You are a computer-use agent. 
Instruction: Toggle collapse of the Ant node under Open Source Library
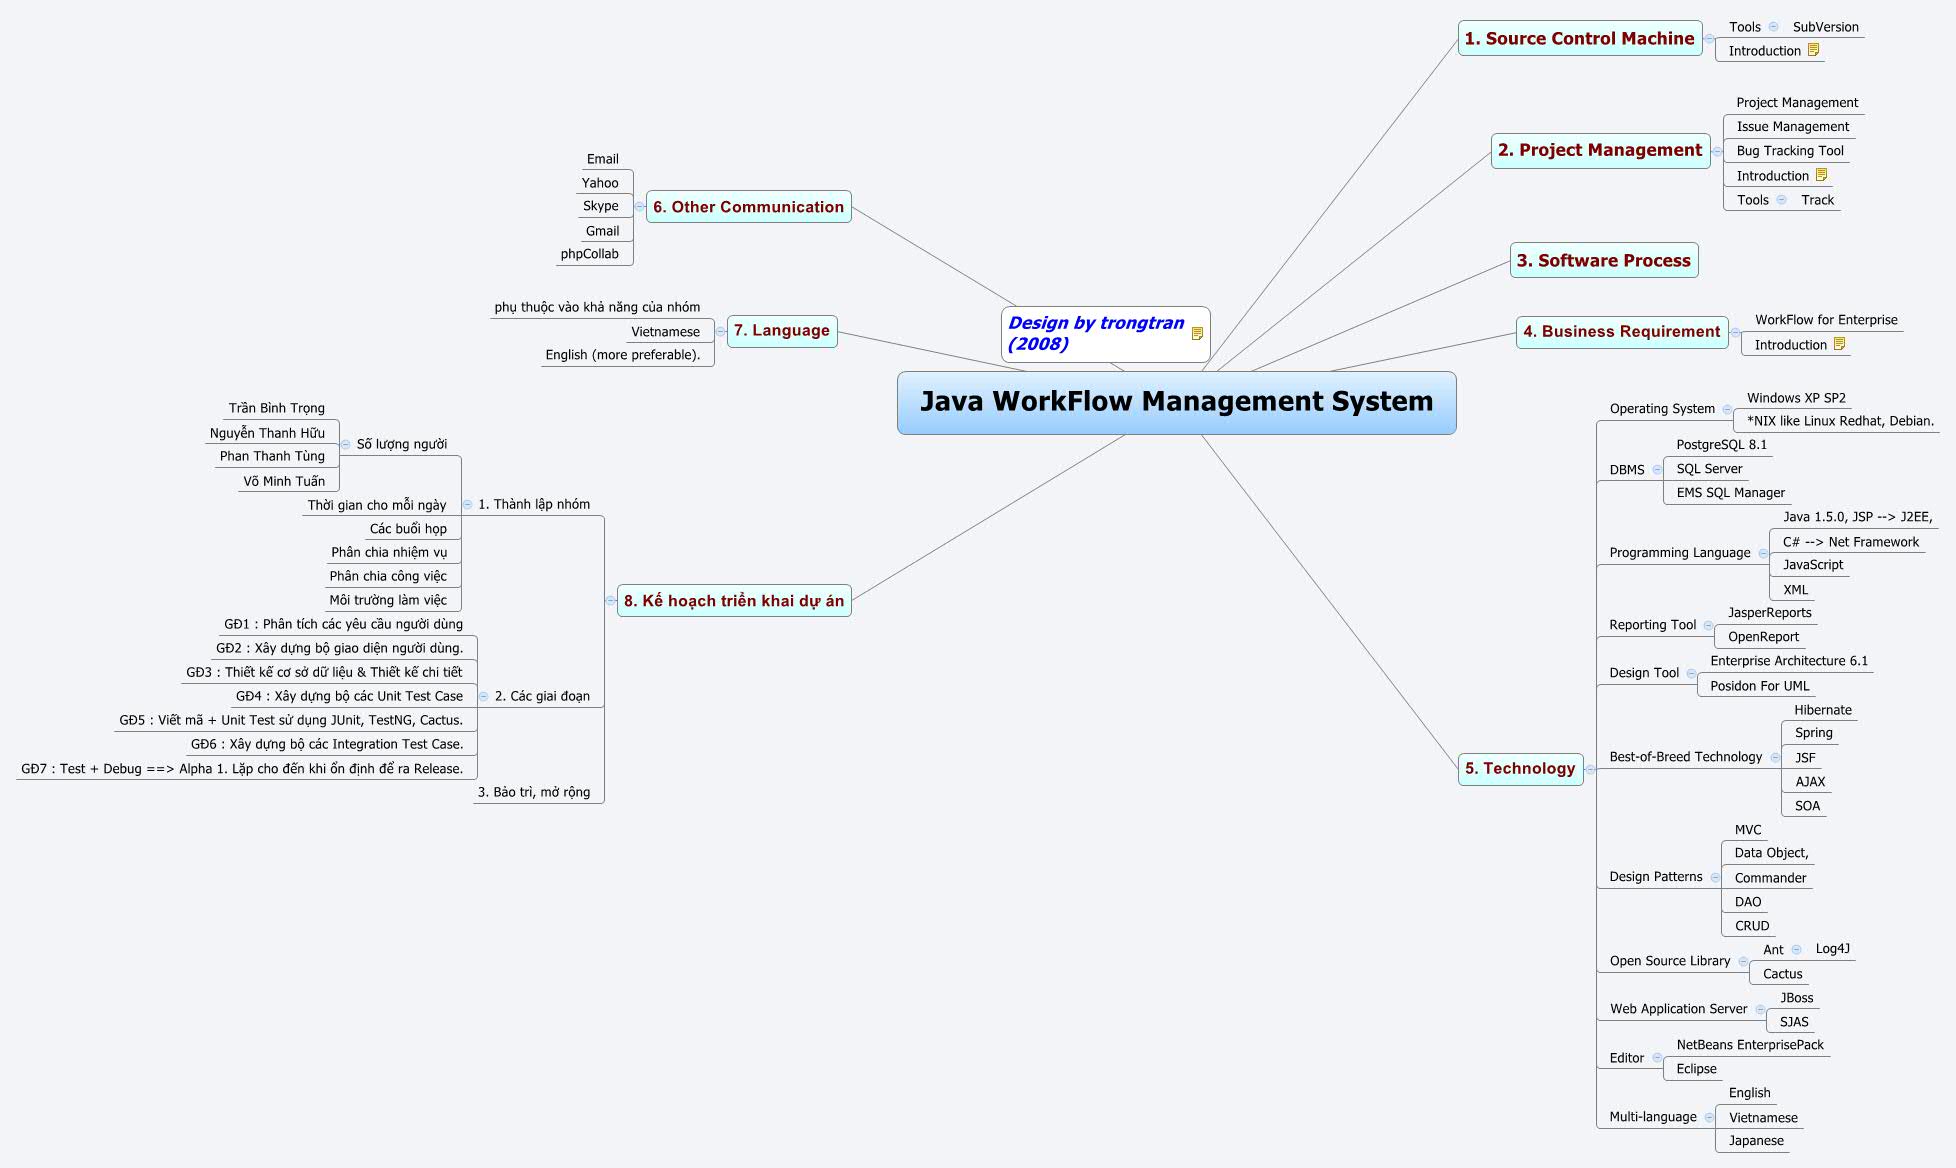click(x=1797, y=949)
